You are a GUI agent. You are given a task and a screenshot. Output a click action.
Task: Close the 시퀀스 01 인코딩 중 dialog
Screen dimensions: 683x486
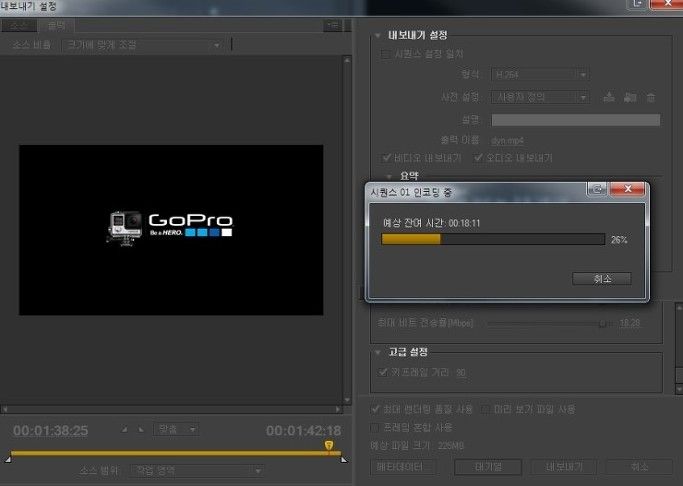tap(627, 189)
